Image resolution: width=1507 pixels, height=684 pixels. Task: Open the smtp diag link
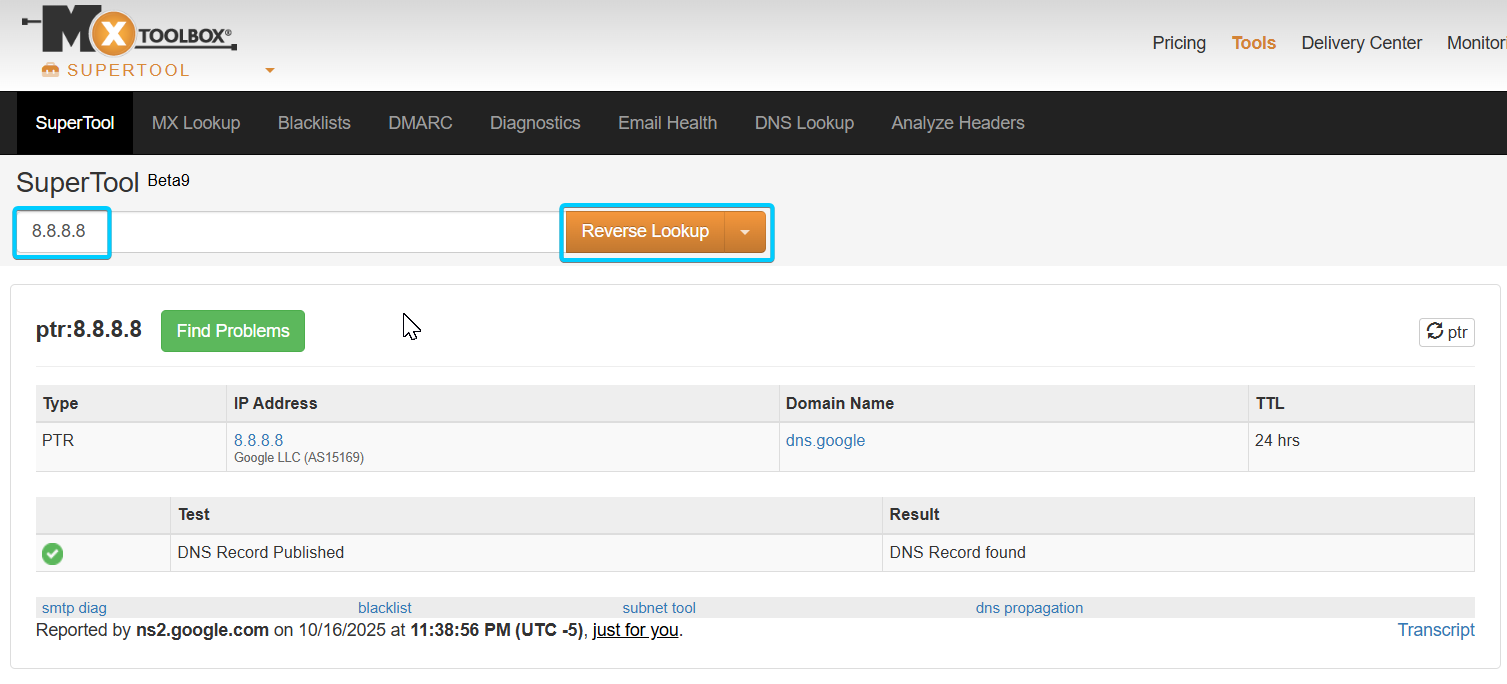click(74, 608)
